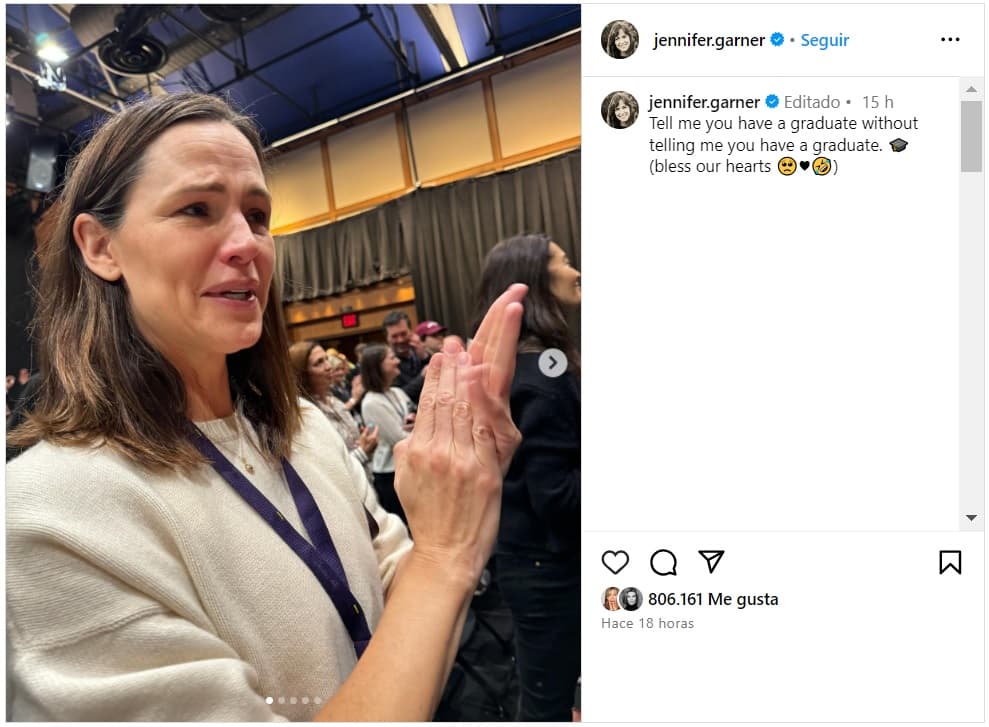
Task: Open jennifer.garner's name above the caption text
Action: (703, 101)
